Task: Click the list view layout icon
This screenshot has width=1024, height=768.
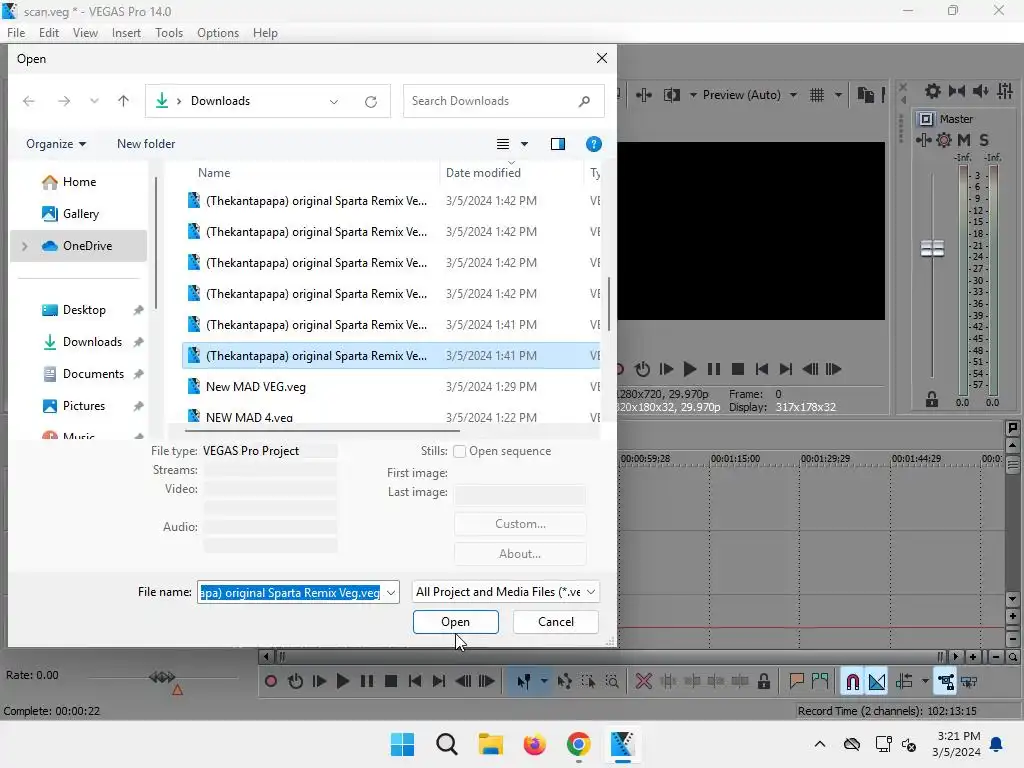Action: (x=503, y=144)
